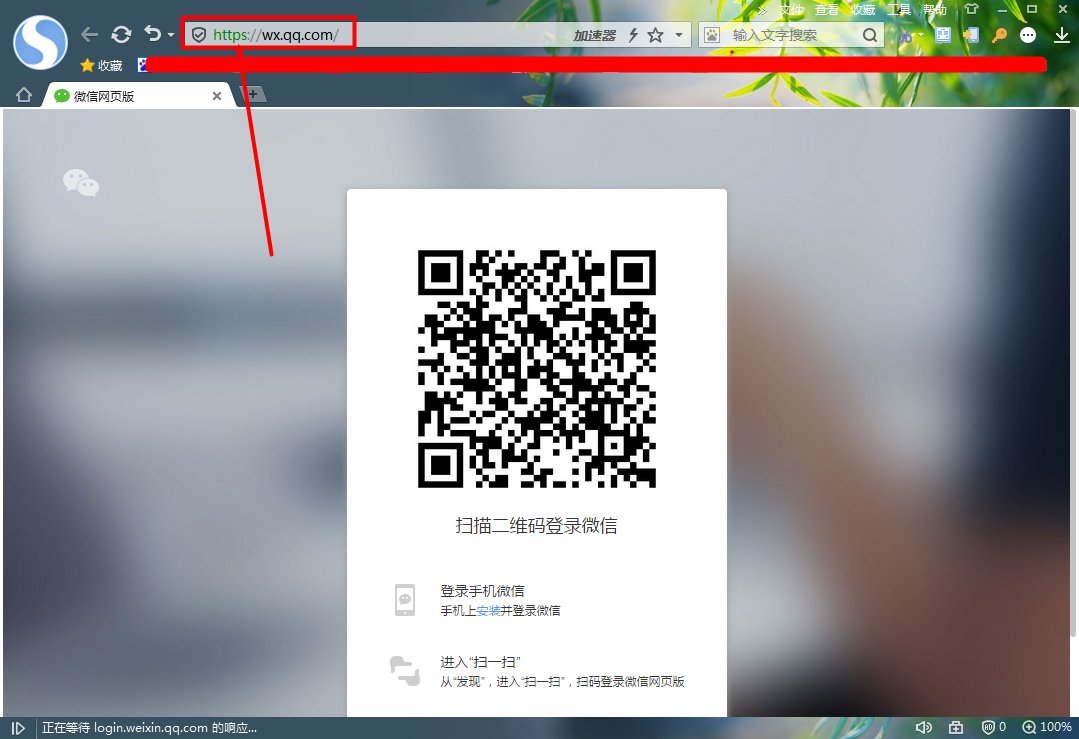The width and height of the screenshot is (1079, 739).
Task: Click the phone icon beside 登录手机微信
Action: click(405, 599)
